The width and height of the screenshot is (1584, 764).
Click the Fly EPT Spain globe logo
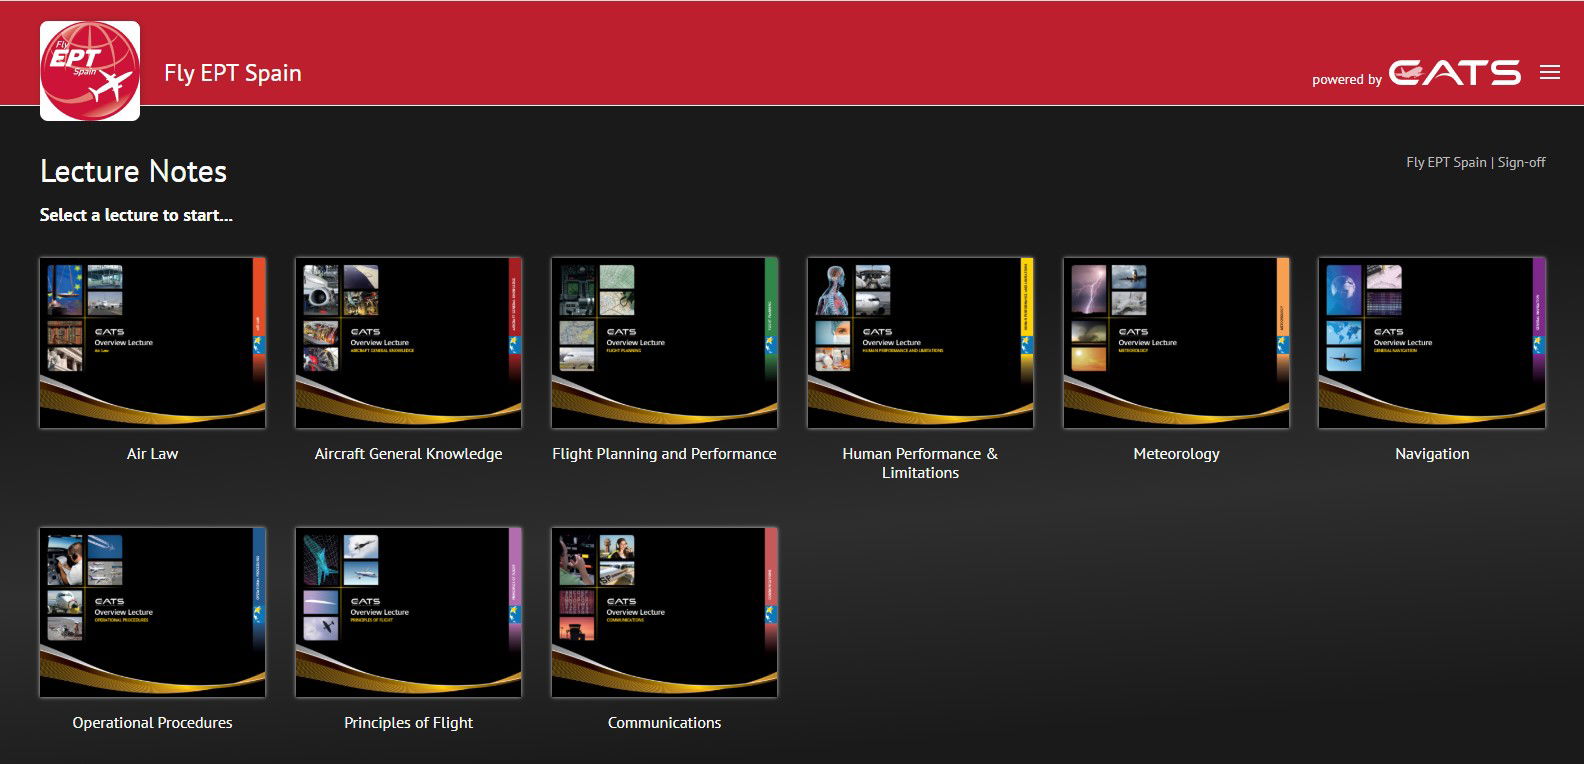[x=90, y=71]
